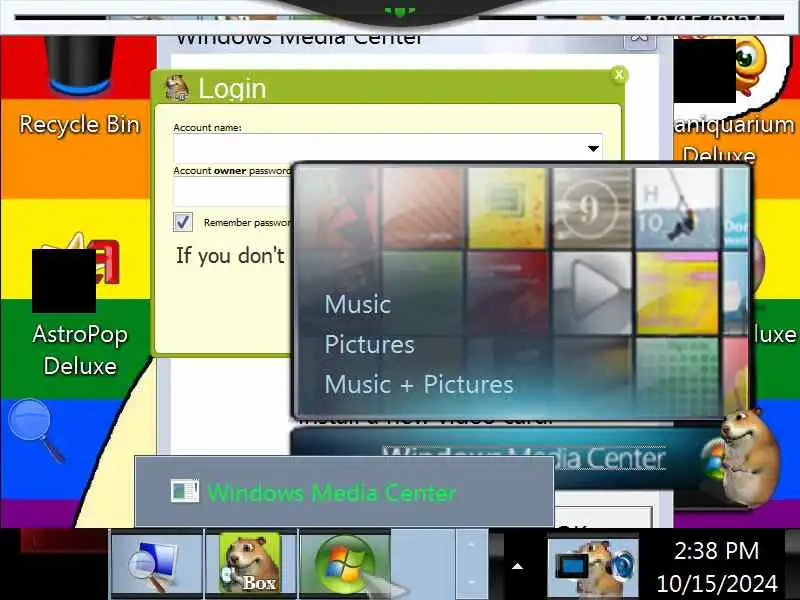The image size is (800, 600).
Task: Select Pictures in the jump list preview
Action: coord(369,344)
